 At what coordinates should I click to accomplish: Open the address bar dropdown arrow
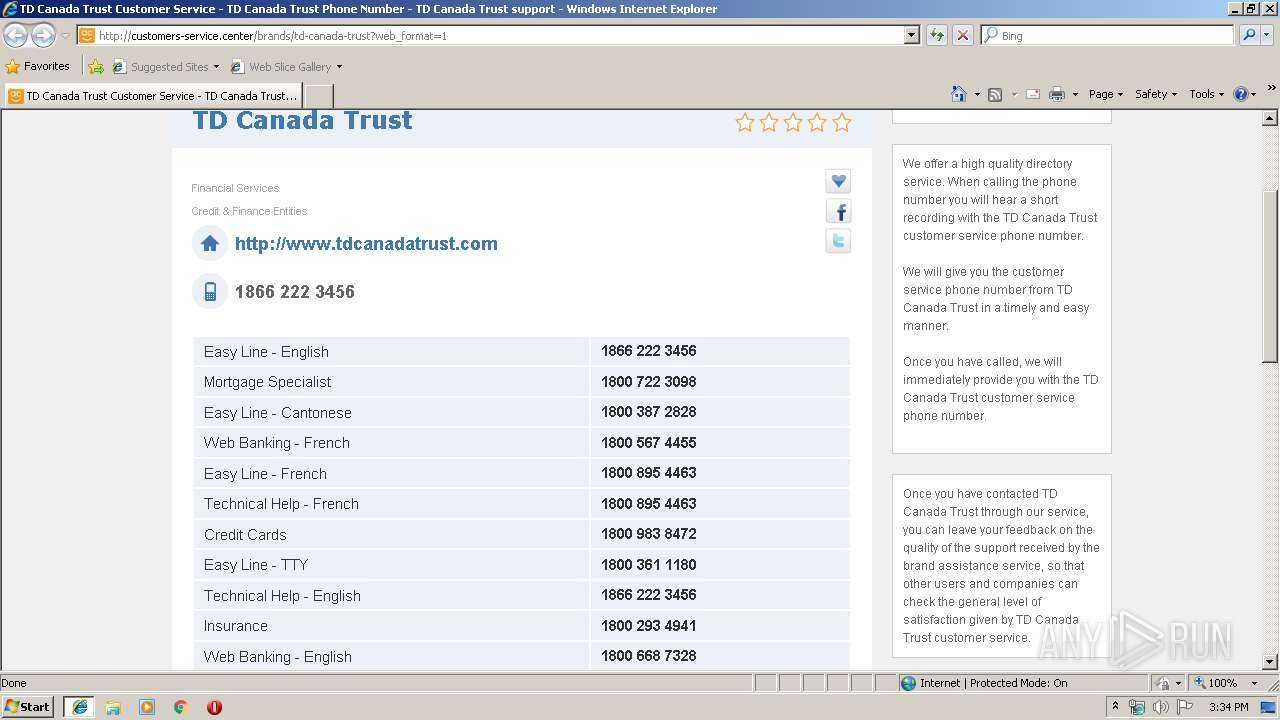[911, 35]
